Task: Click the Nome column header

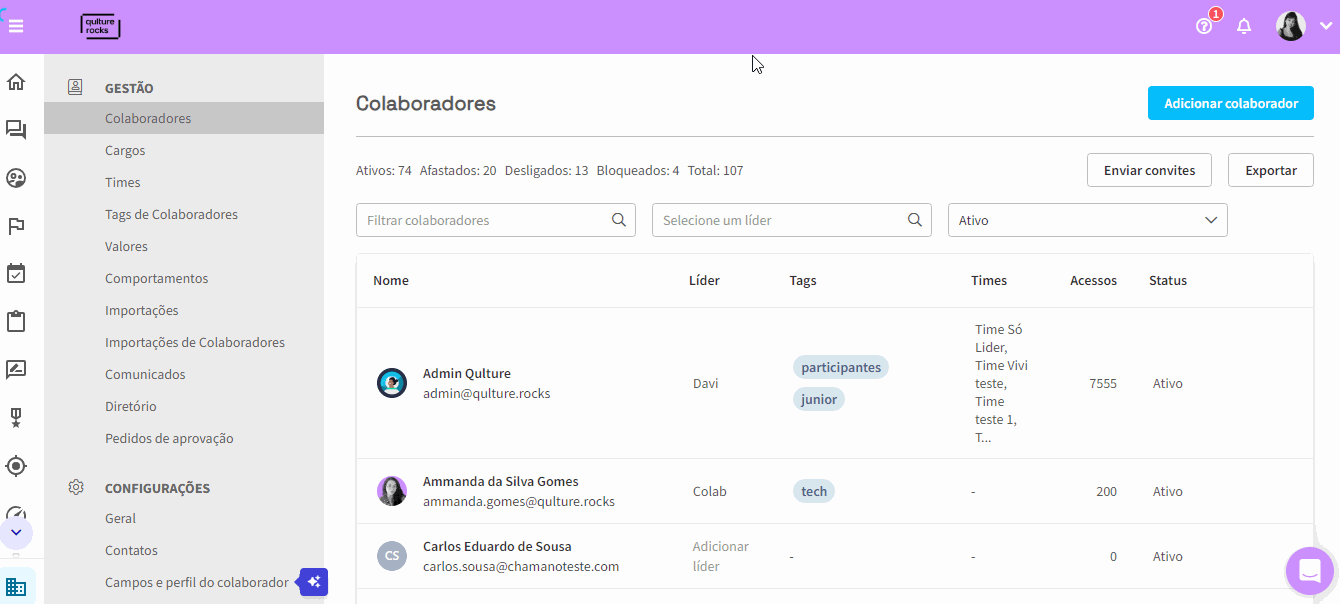Action: pos(391,281)
